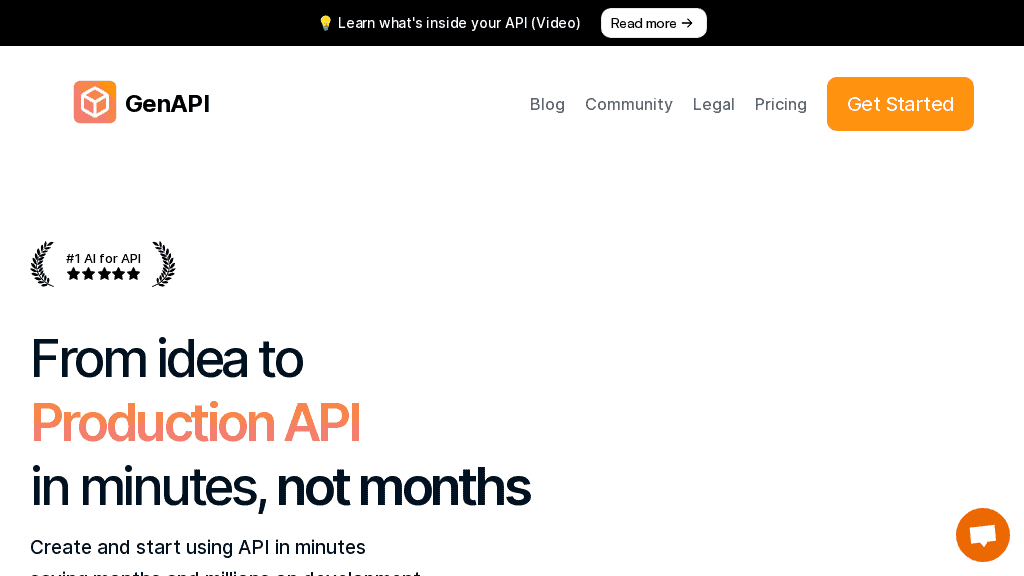The width and height of the screenshot is (1024, 576).
Task: Click the GenAPI cube logo icon
Action: point(95,102)
